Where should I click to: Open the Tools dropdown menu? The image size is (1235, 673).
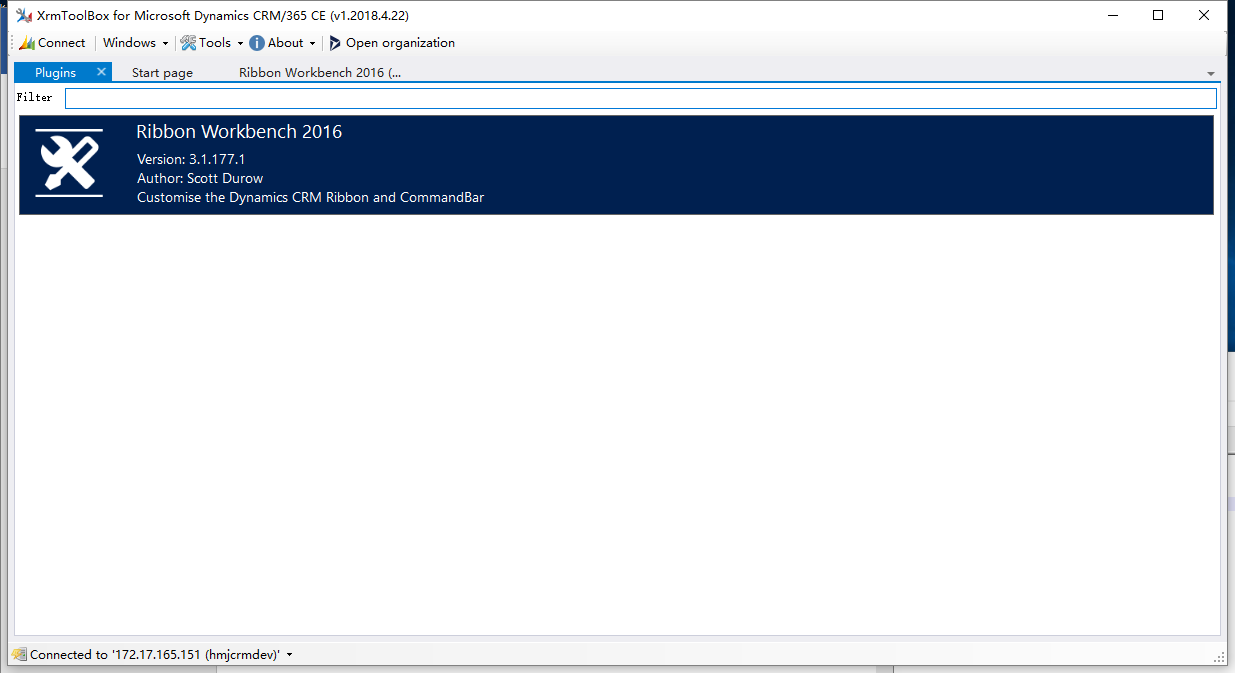pyautogui.click(x=212, y=43)
